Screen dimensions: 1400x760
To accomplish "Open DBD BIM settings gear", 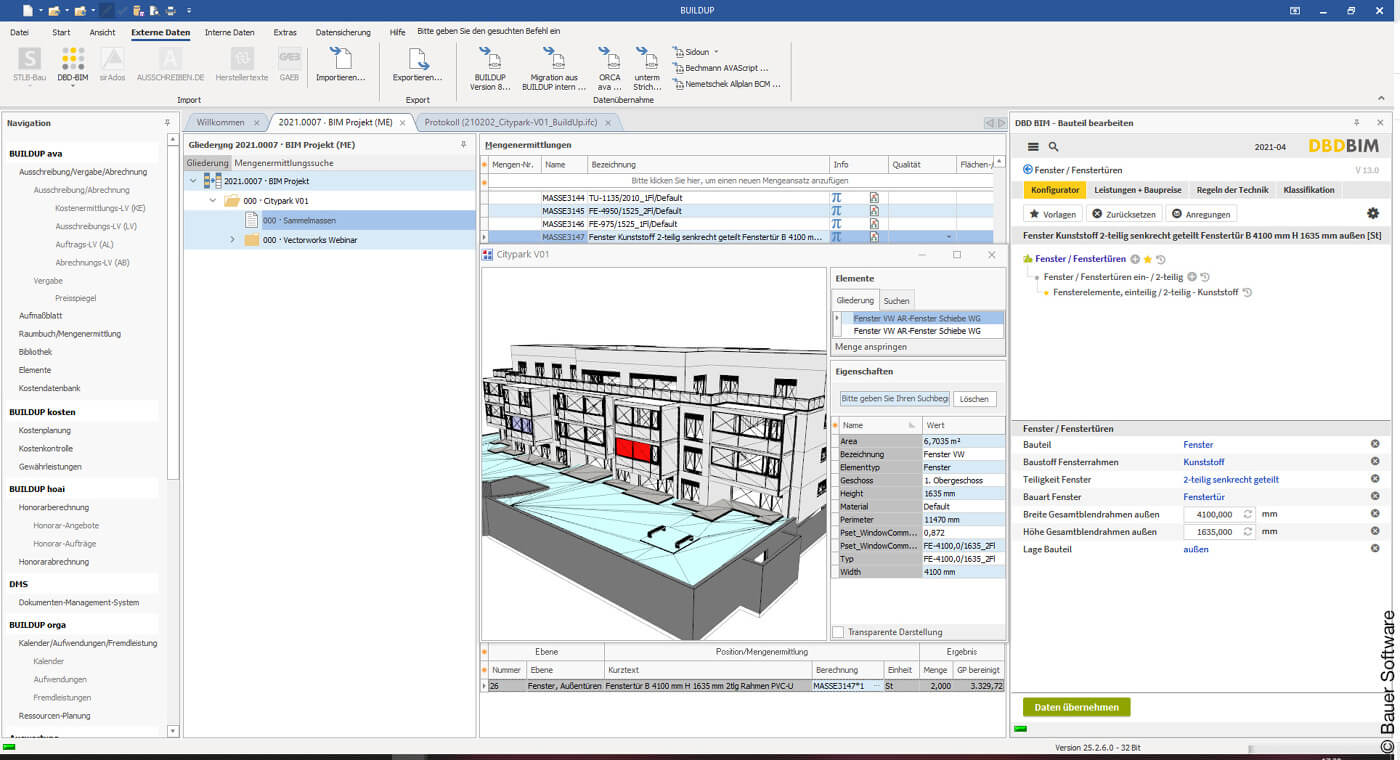I will pos(1373,214).
